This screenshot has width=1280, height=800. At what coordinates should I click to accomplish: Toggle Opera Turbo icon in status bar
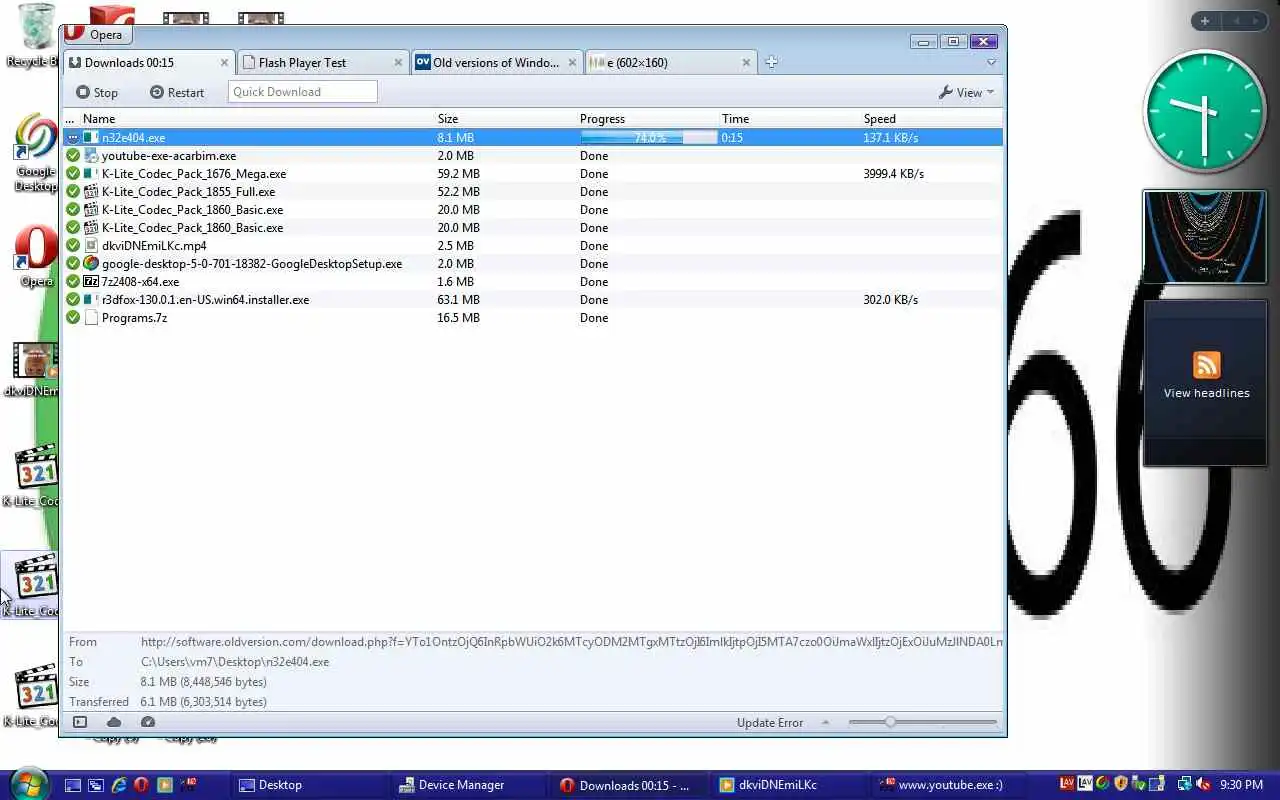click(x=148, y=722)
